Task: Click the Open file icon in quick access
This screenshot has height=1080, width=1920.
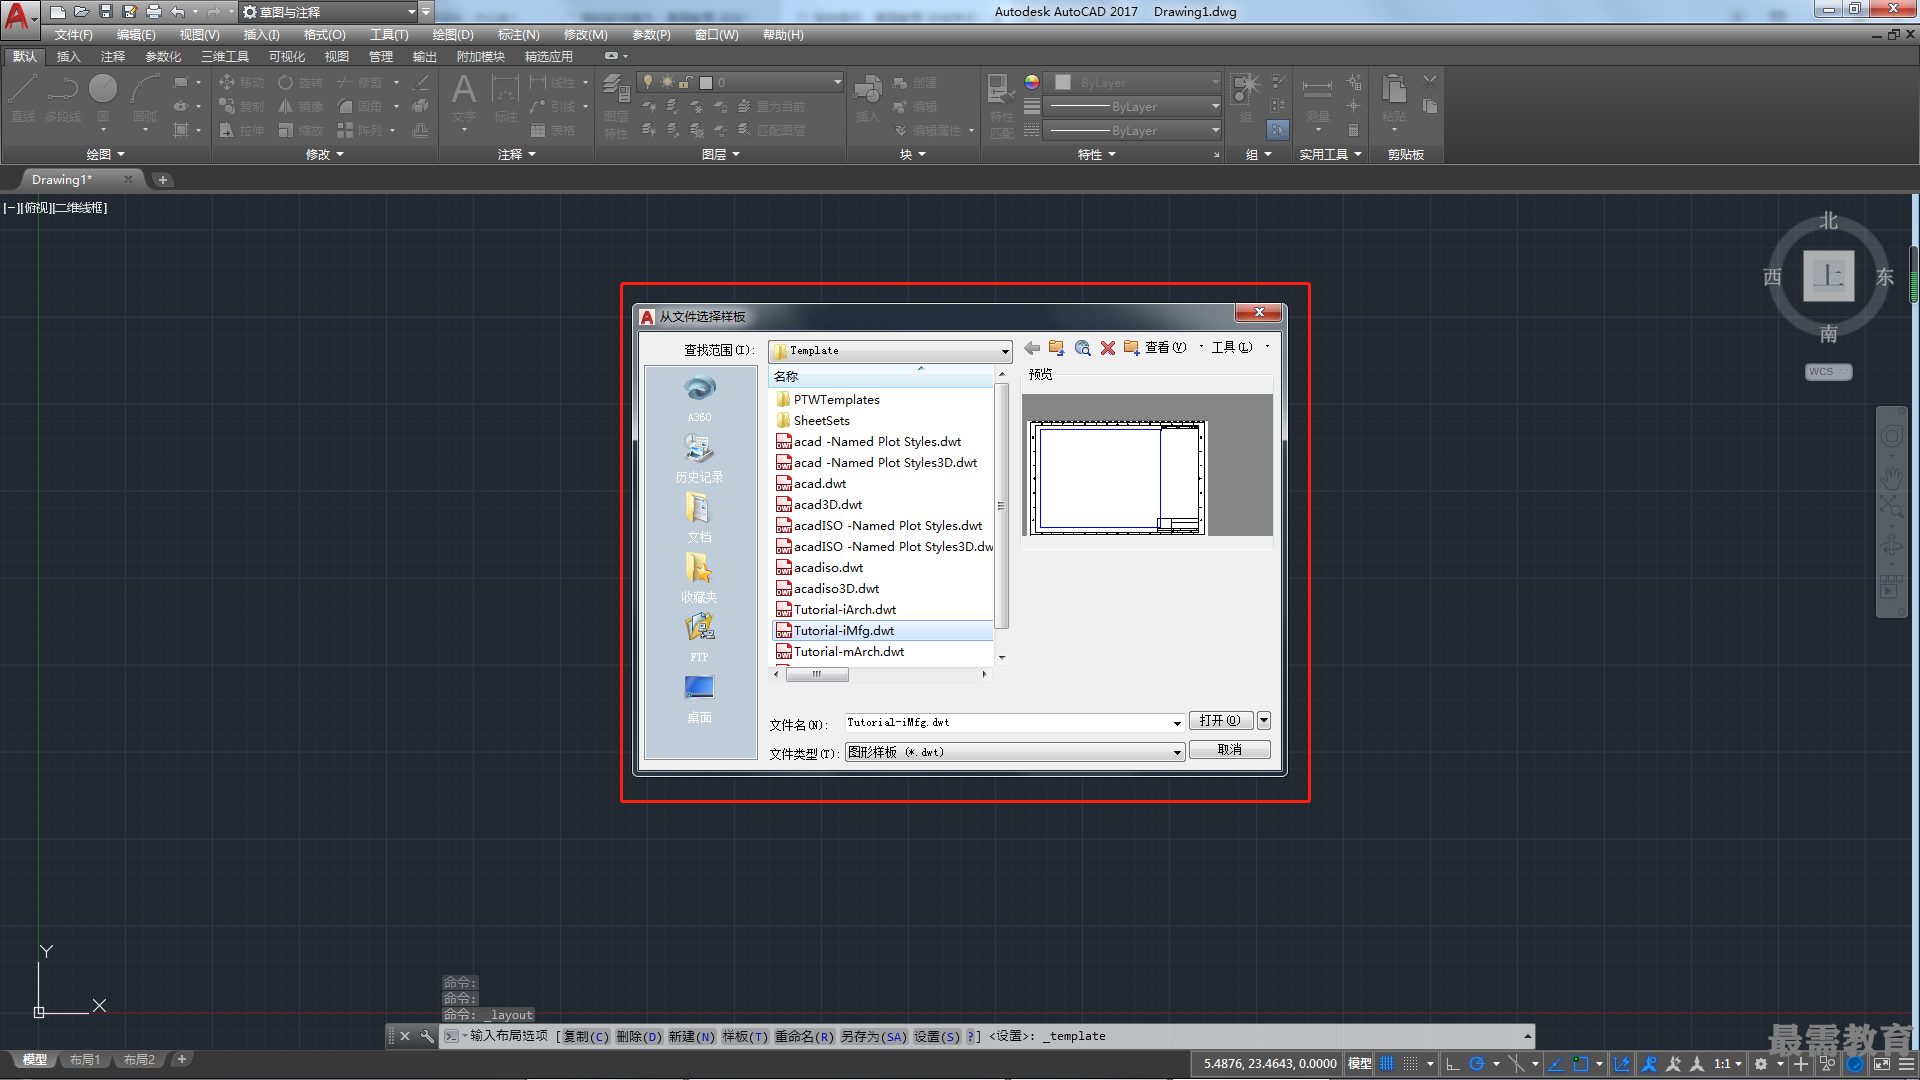Action: 82,12
